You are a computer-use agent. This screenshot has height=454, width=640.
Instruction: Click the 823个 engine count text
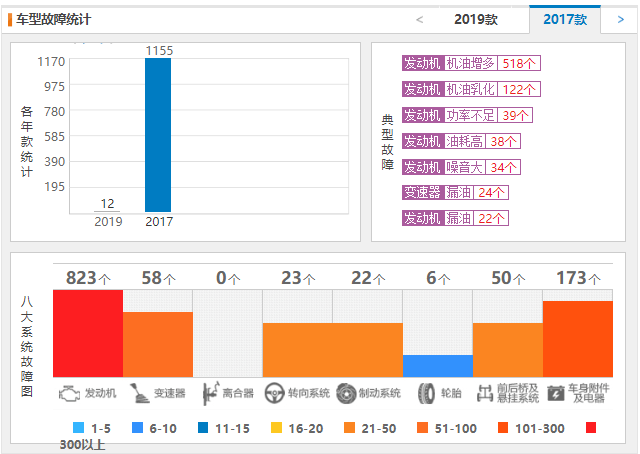[x=88, y=278]
